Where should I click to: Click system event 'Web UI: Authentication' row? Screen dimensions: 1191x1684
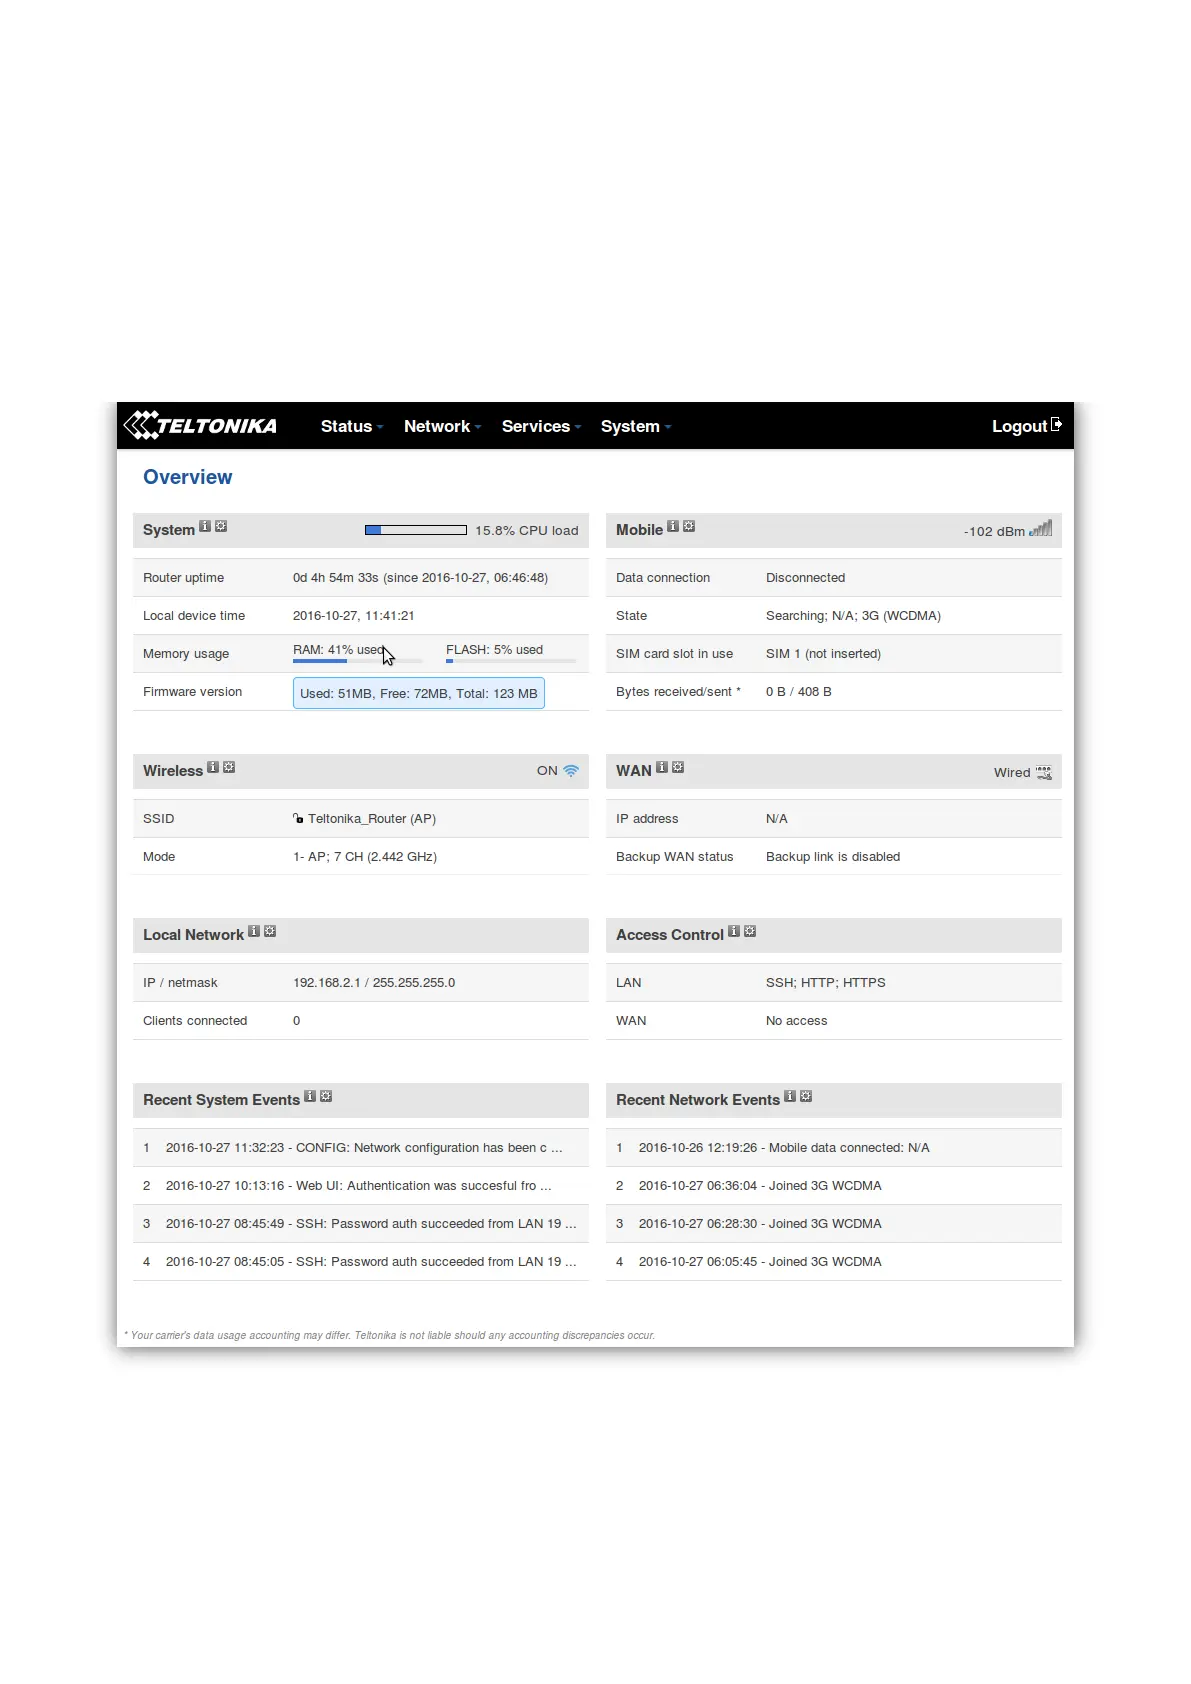click(x=361, y=1186)
